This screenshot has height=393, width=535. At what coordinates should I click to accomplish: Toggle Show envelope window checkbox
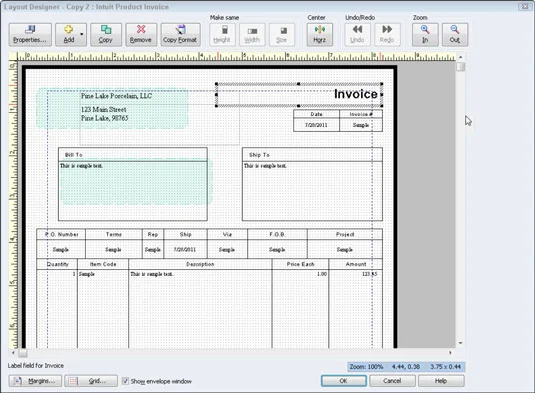point(126,381)
